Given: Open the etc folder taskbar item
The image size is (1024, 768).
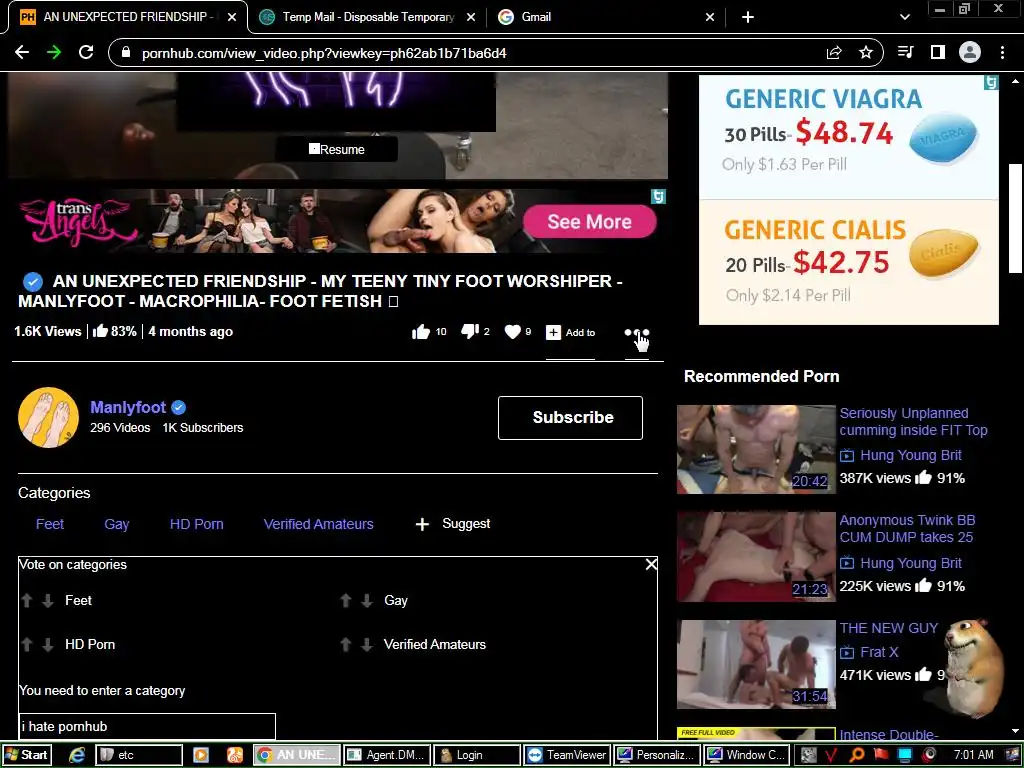Looking at the screenshot, I should pos(139,755).
